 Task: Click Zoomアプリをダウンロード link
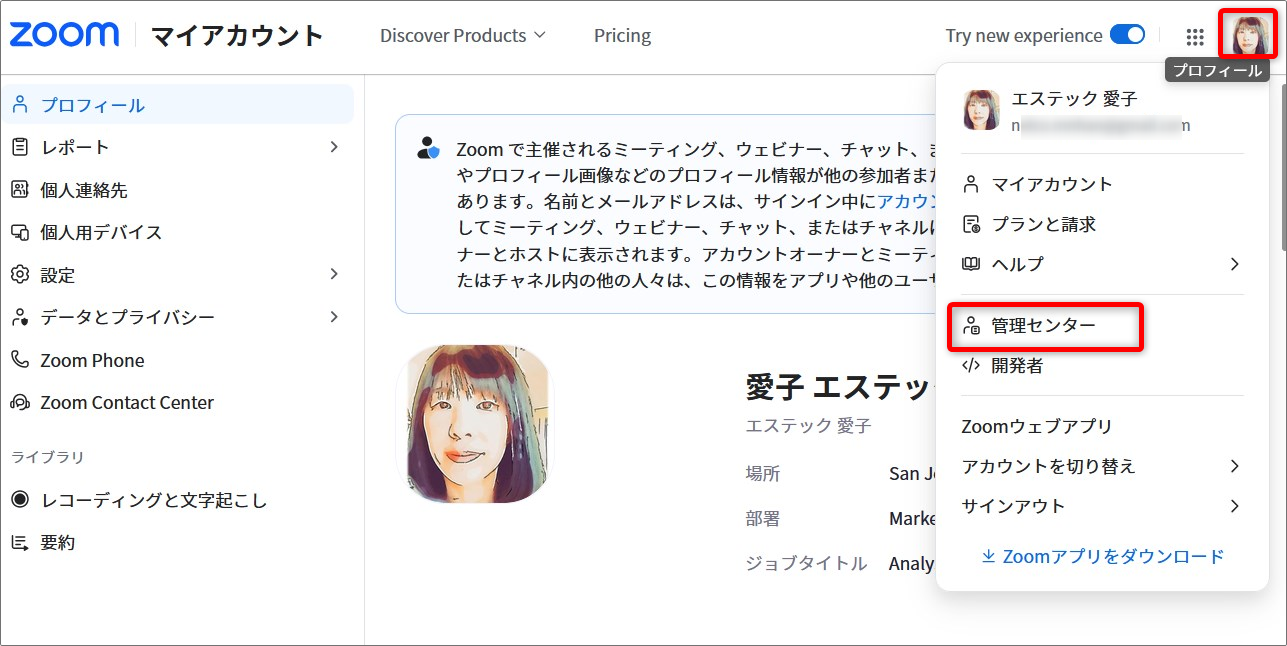(1102, 556)
